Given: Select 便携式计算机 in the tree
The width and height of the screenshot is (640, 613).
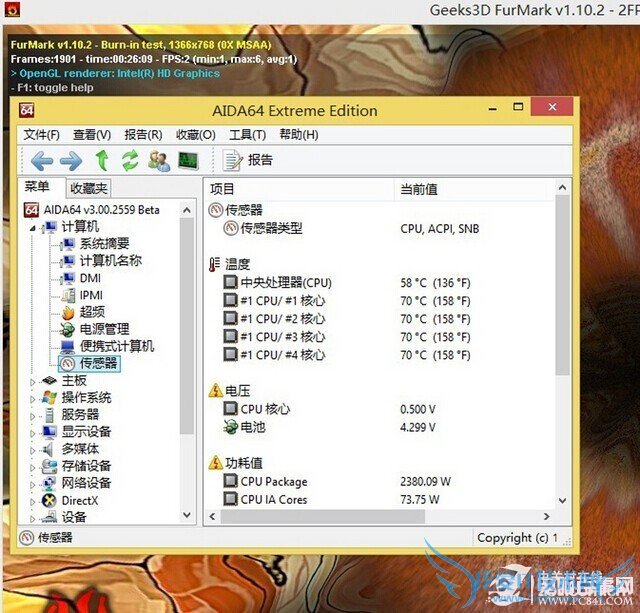Looking at the screenshot, I should [117, 346].
